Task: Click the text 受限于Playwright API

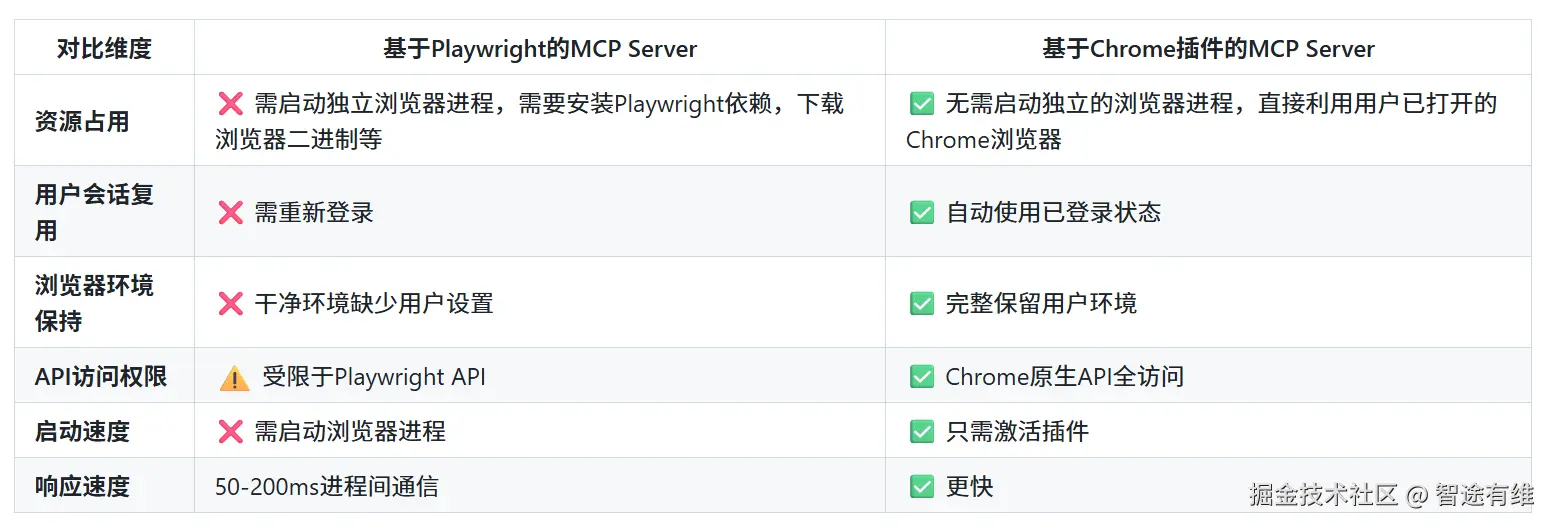Action: click(374, 377)
